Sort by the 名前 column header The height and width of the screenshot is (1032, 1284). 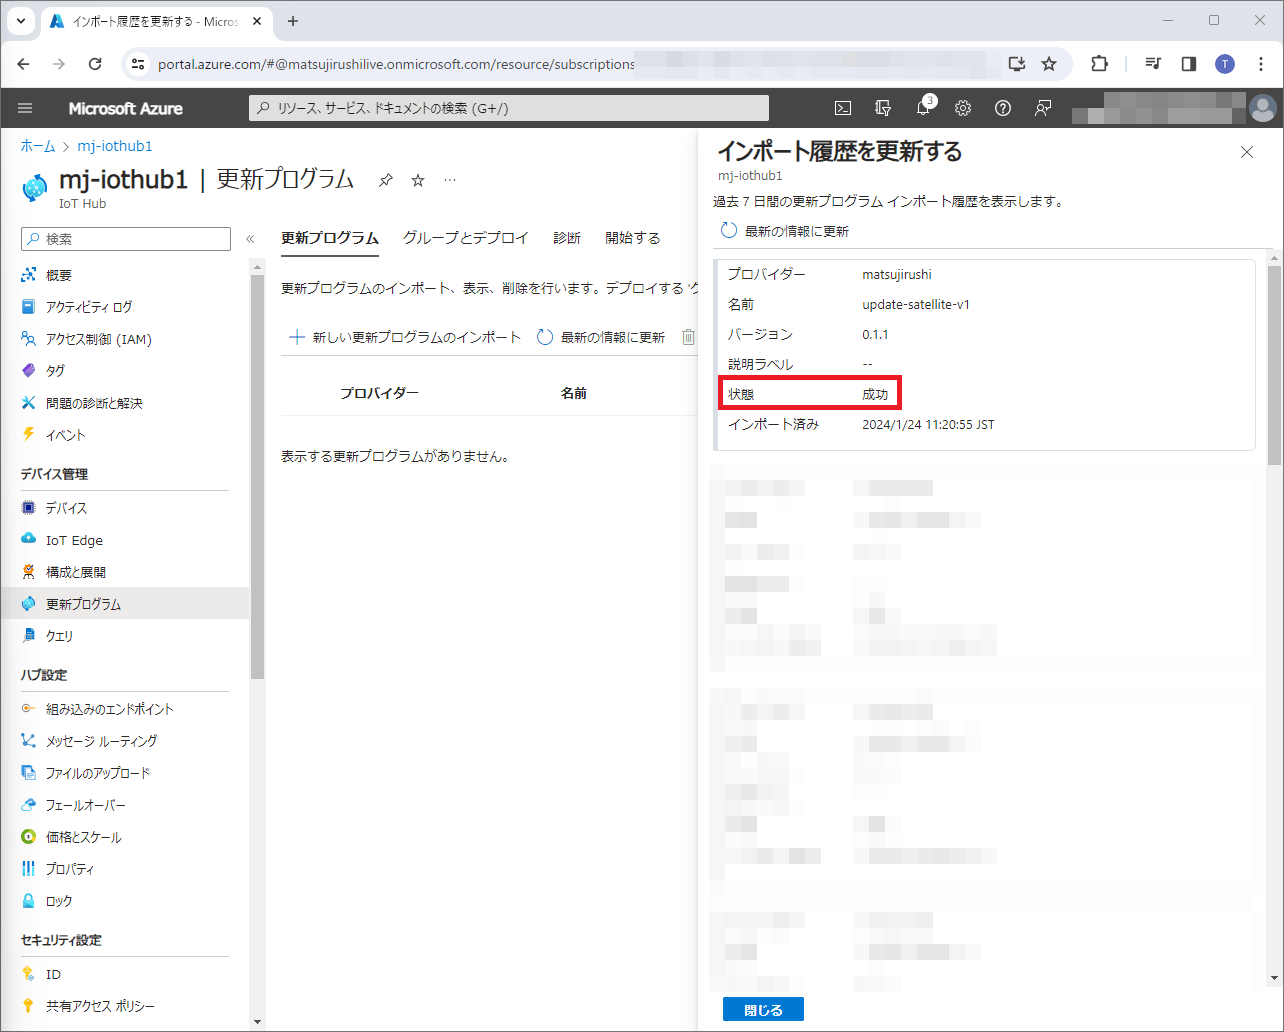[573, 394]
